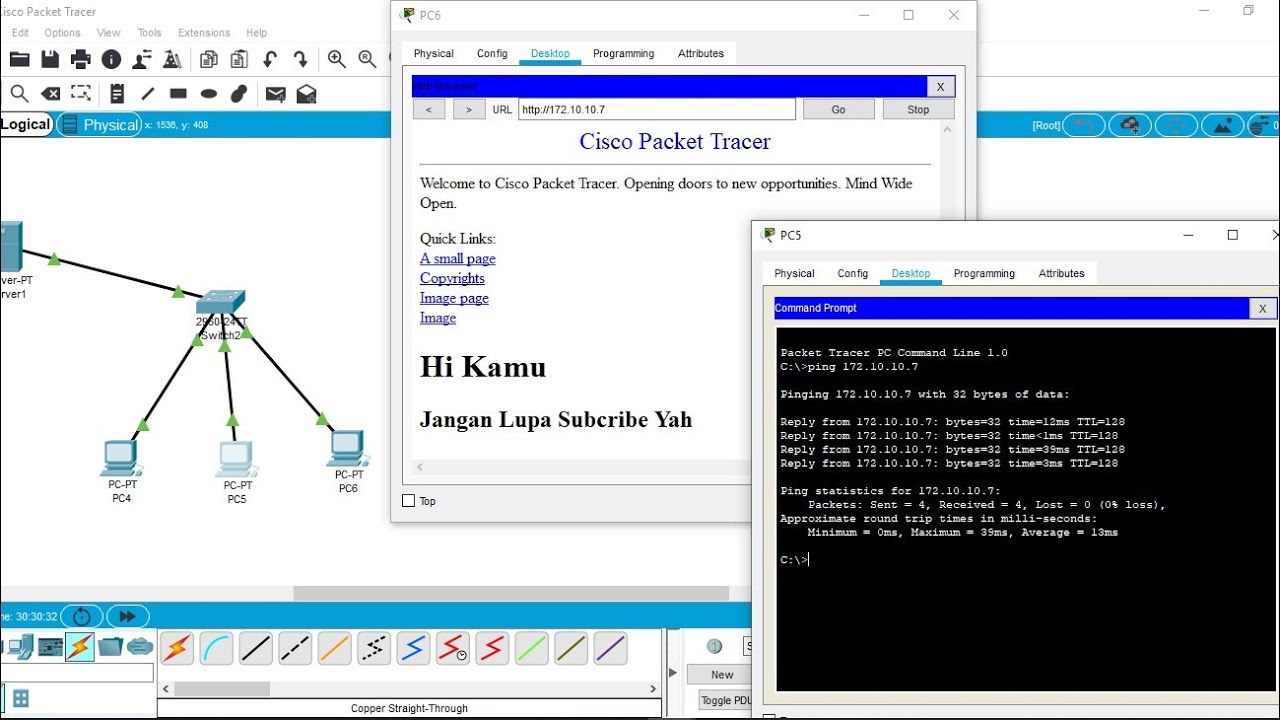This screenshot has width=1280, height=720.
Task: Click the Stop button in web browser
Action: pyautogui.click(x=918, y=109)
